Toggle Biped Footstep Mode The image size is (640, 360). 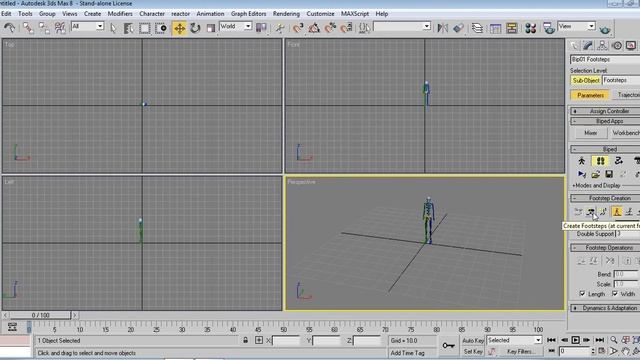[x=600, y=161]
